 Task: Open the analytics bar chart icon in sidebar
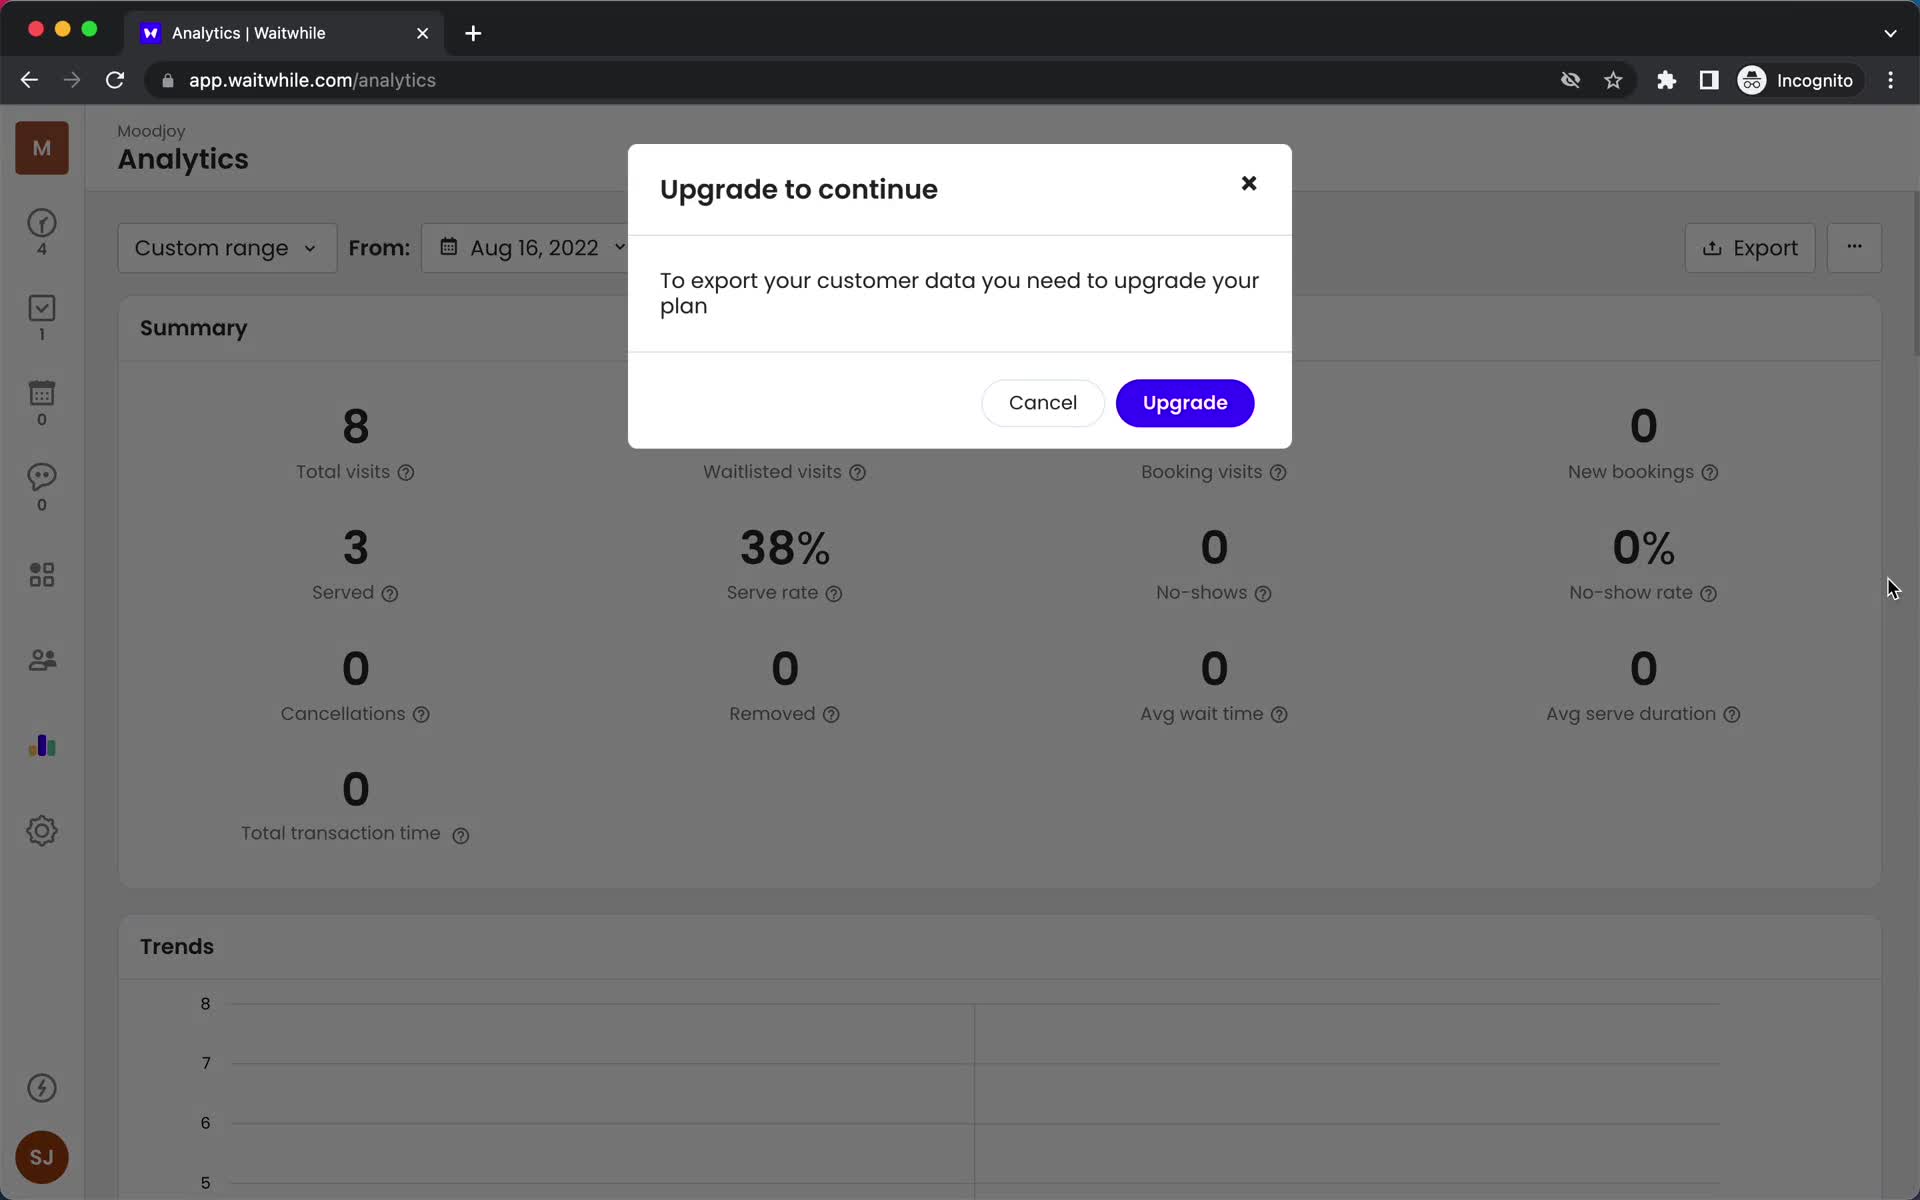(42, 746)
